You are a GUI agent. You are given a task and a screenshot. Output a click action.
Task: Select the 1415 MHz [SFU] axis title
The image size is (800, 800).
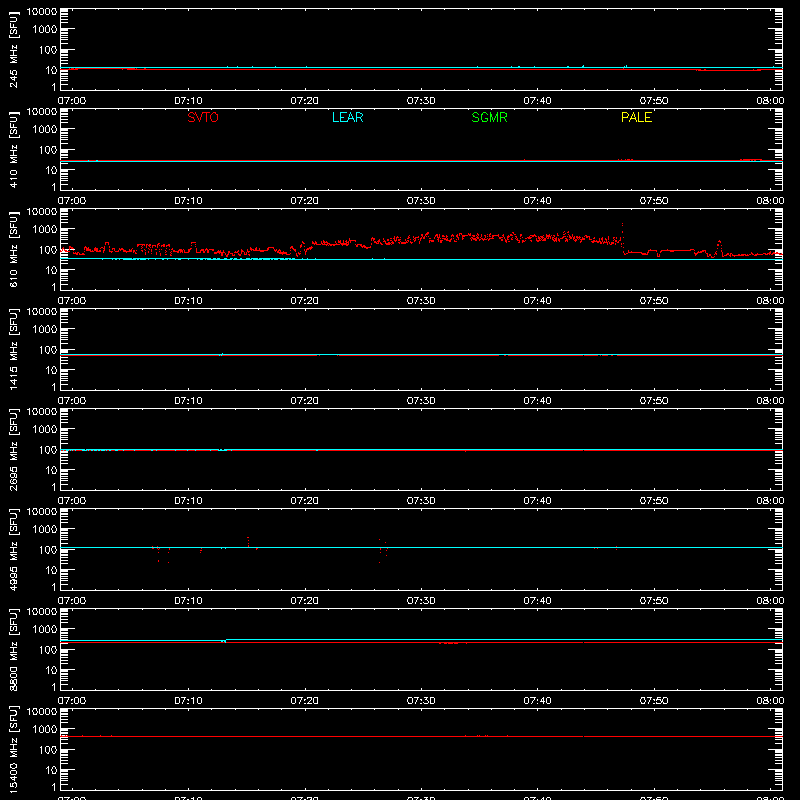tap(14, 349)
